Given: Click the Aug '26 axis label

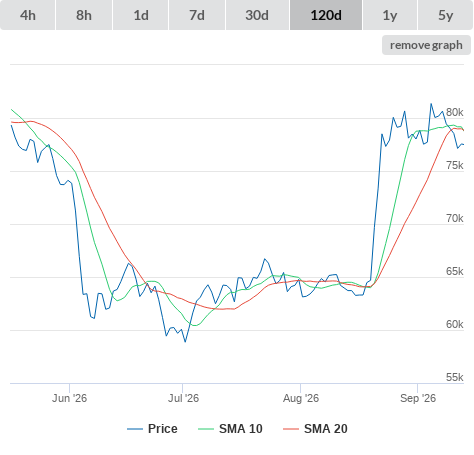Looking at the screenshot, I should [301, 398].
